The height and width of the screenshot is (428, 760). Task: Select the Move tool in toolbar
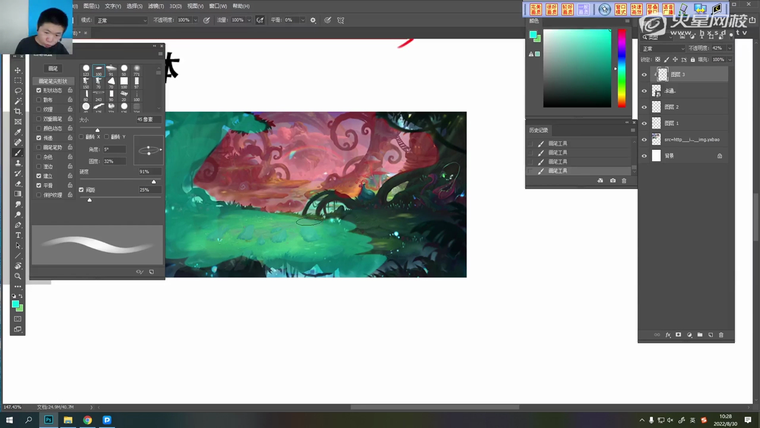tap(18, 70)
